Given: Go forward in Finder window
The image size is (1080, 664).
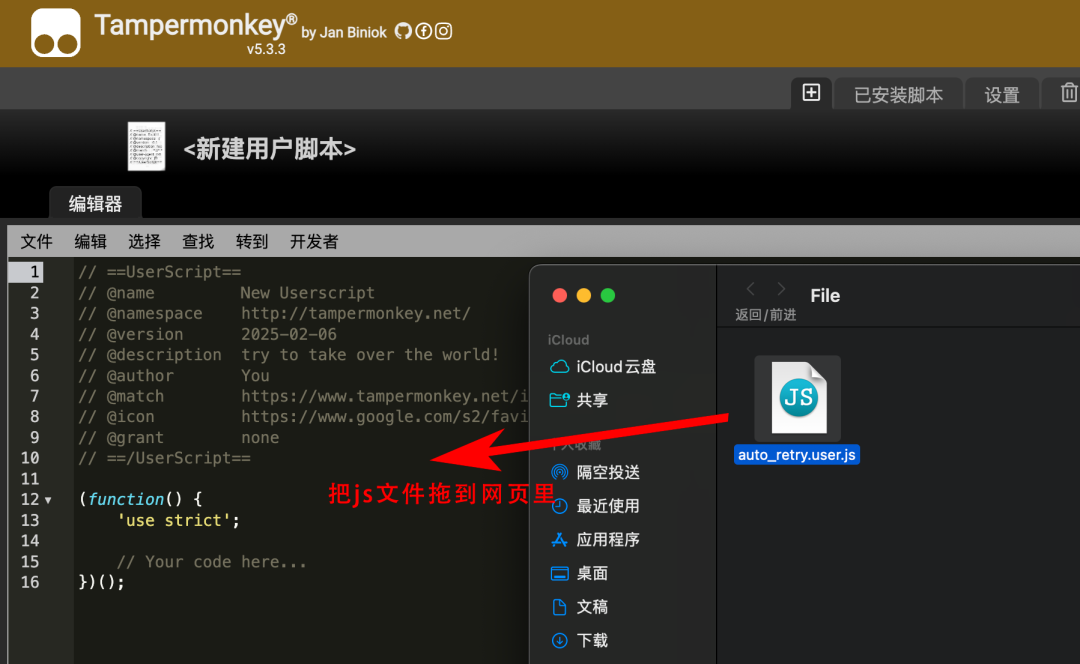Looking at the screenshot, I should pyautogui.click(x=781, y=289).
